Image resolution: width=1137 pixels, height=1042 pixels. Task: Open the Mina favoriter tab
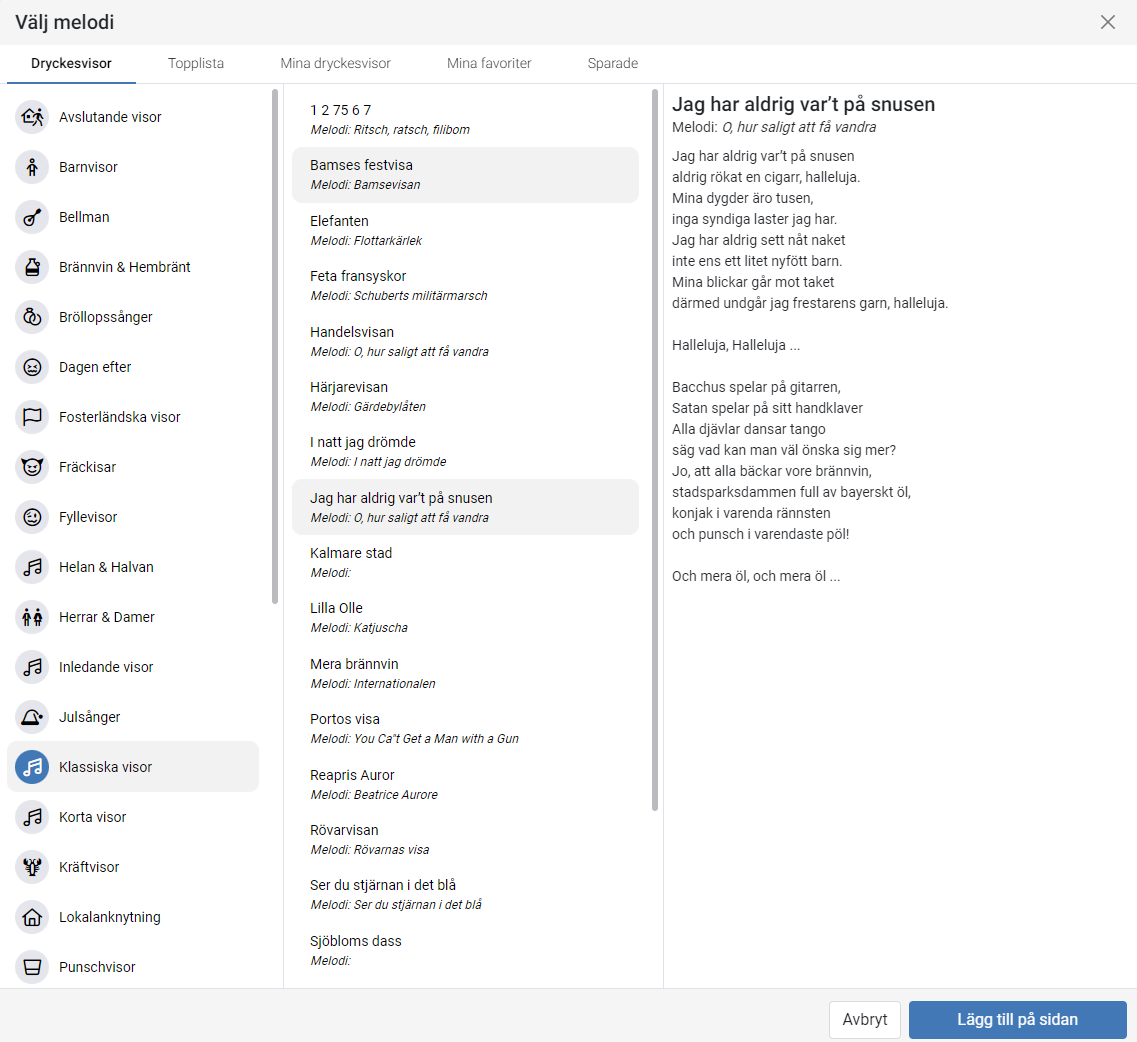tap(489, 63)
